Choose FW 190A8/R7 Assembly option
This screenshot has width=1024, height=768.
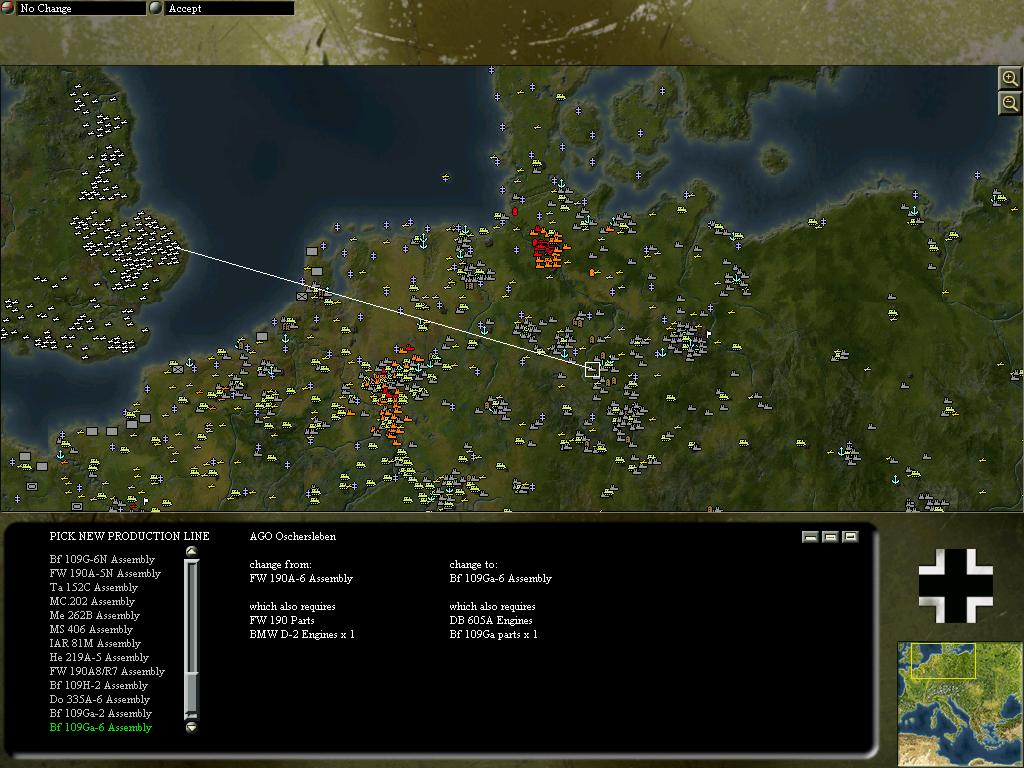coord(107,671)
